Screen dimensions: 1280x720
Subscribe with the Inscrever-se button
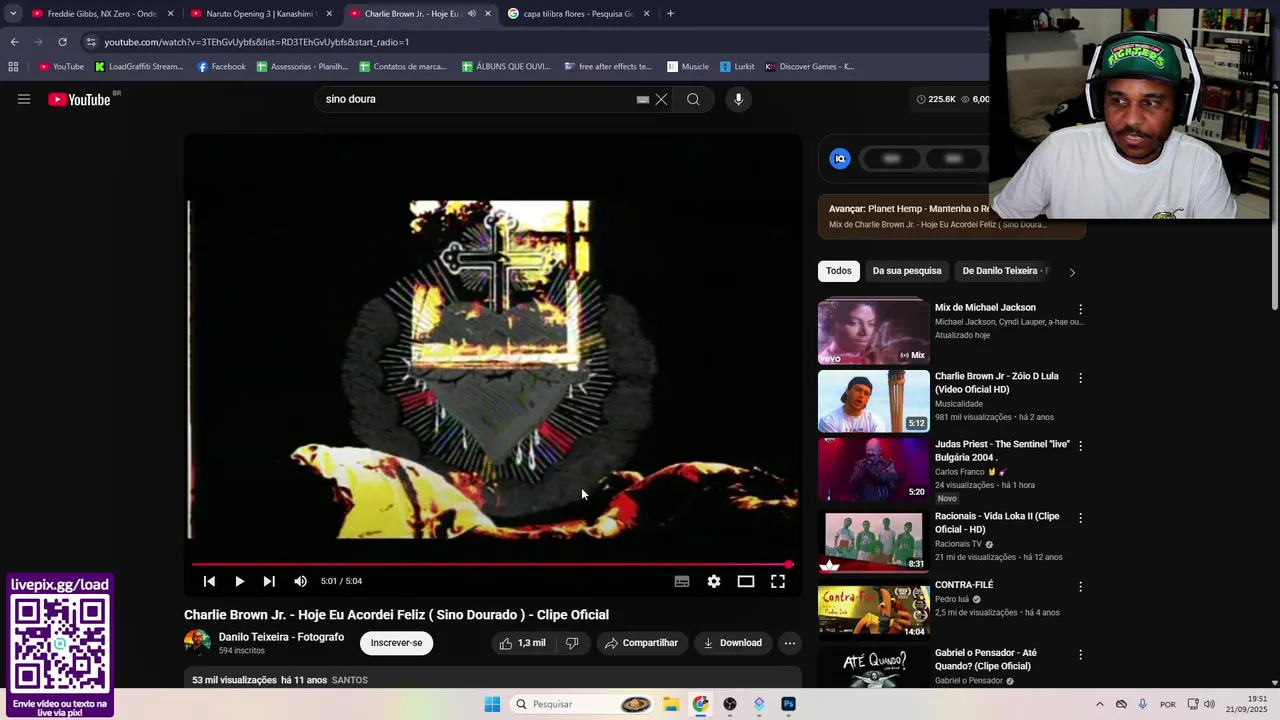[396, 643]
